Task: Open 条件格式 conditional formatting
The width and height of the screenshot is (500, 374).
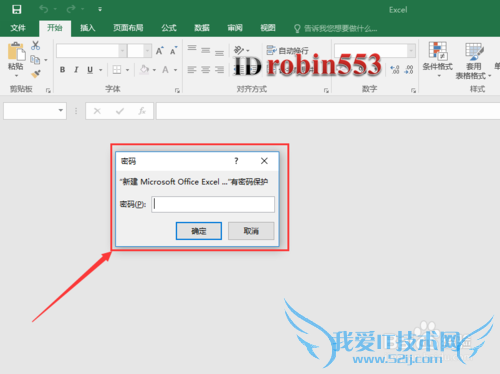Action: tap(438, 60)
